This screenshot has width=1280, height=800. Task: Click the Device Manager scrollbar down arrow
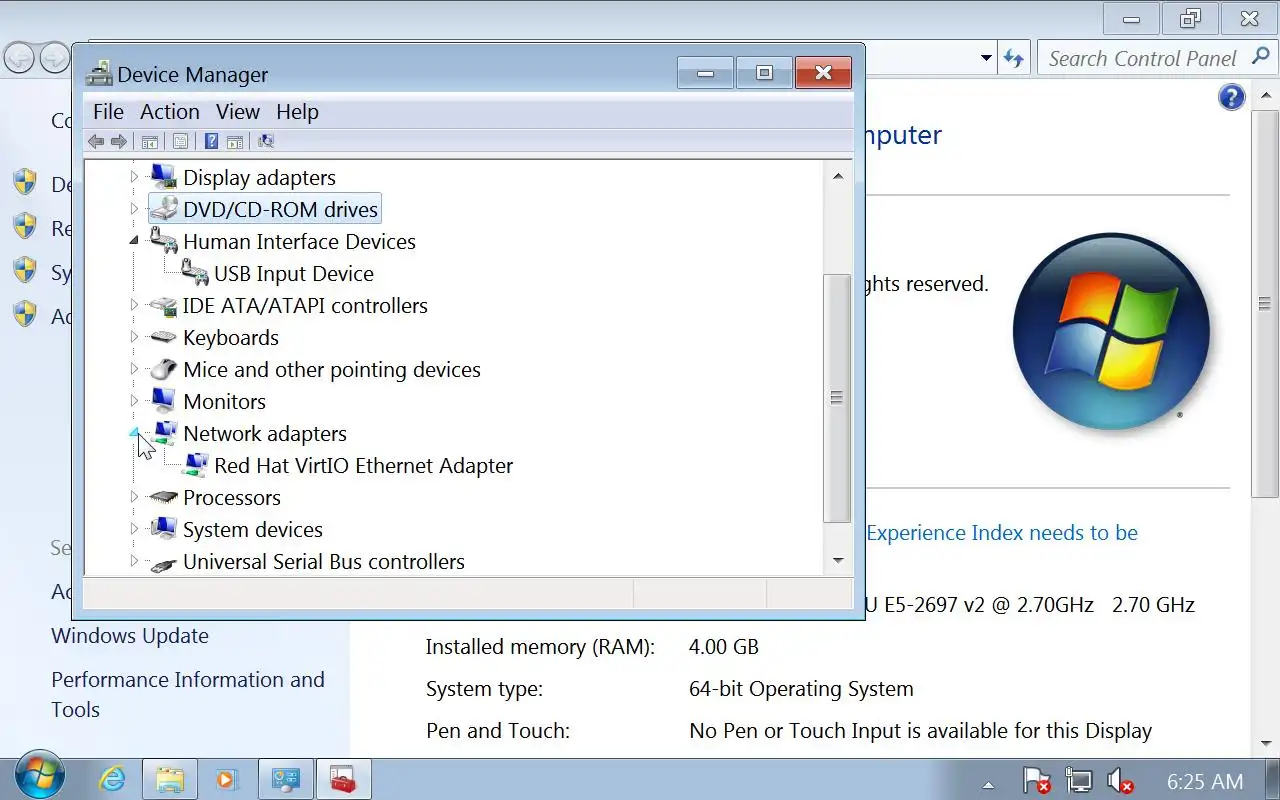(838, 561)
